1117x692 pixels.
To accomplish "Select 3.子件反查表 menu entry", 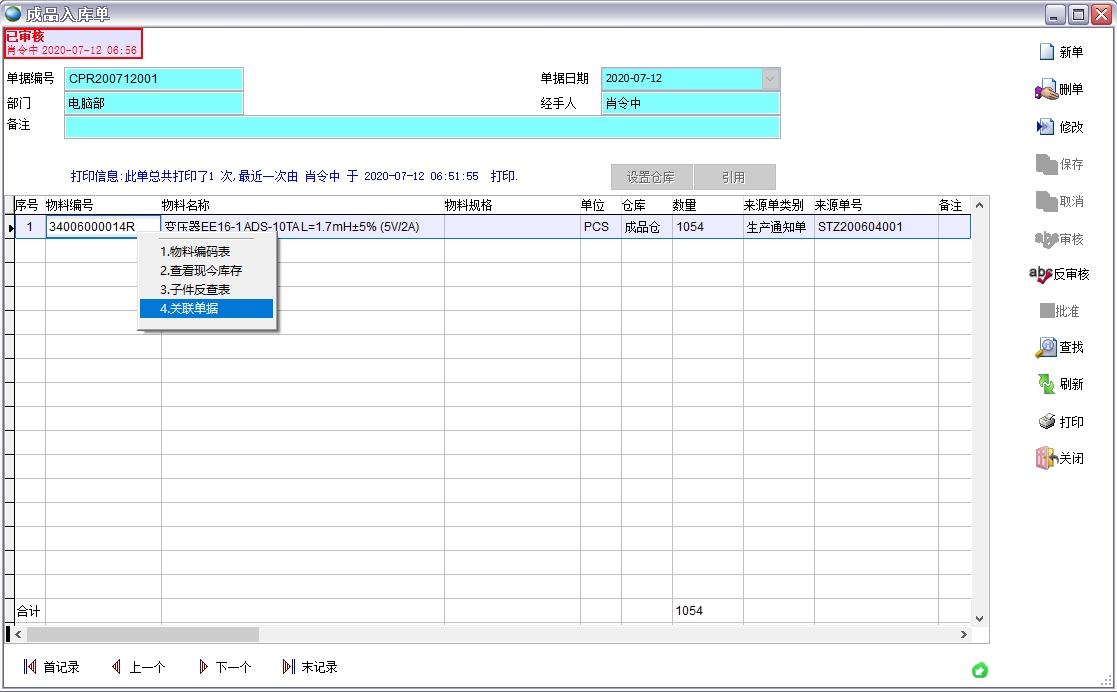I will click(206, 290).
